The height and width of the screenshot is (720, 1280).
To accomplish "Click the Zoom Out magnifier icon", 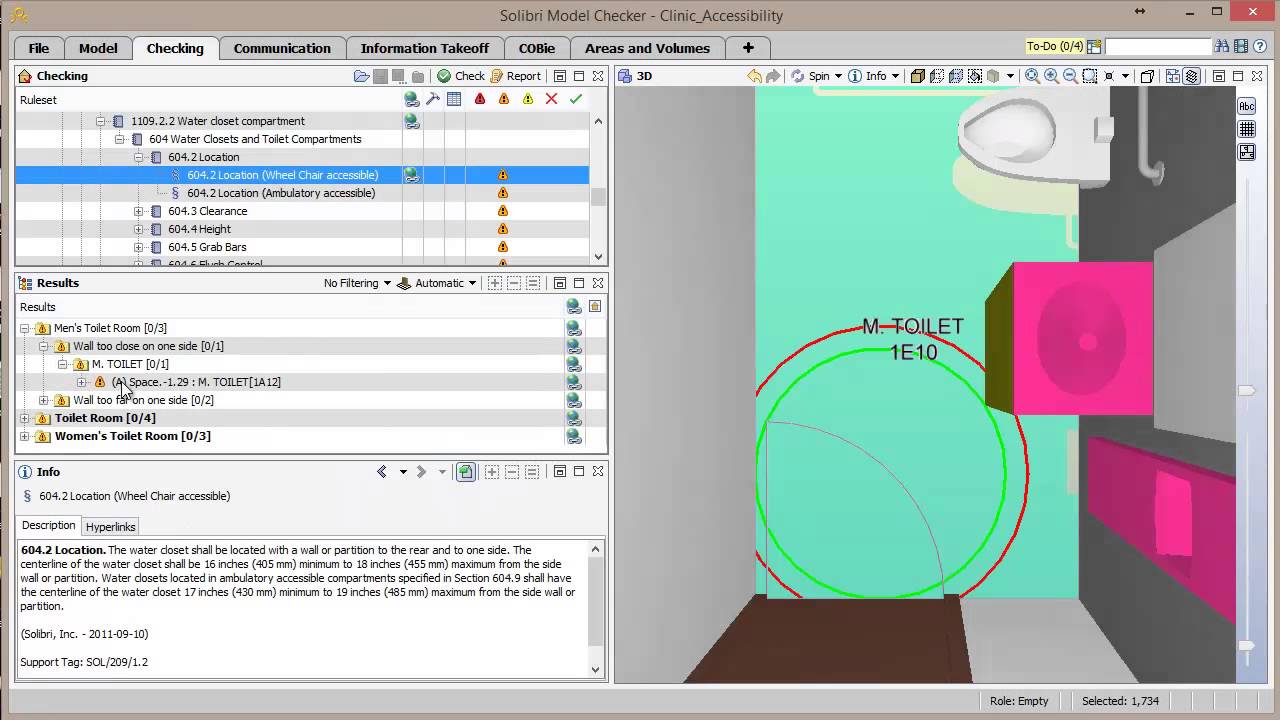I will (1069, 76).
